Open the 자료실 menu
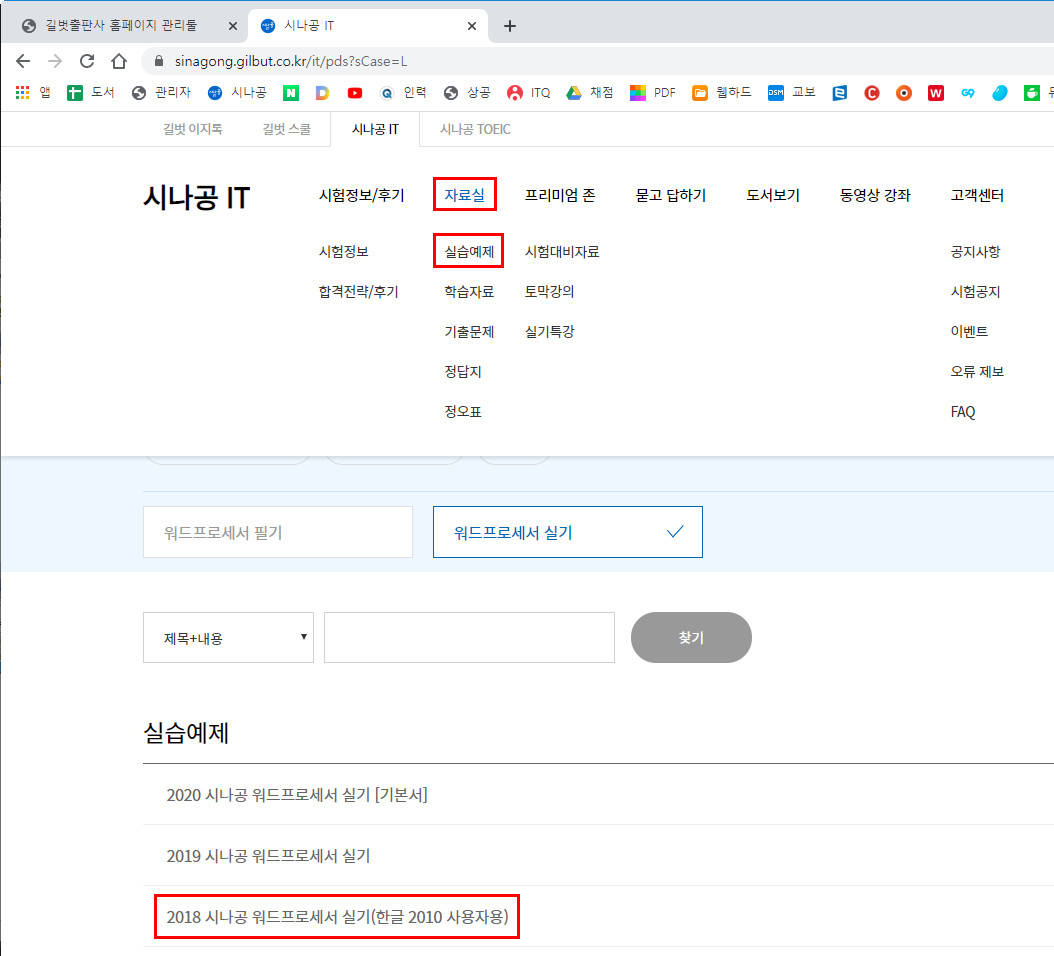Screen dimensions: 1054x956 (x=464, y=195)
